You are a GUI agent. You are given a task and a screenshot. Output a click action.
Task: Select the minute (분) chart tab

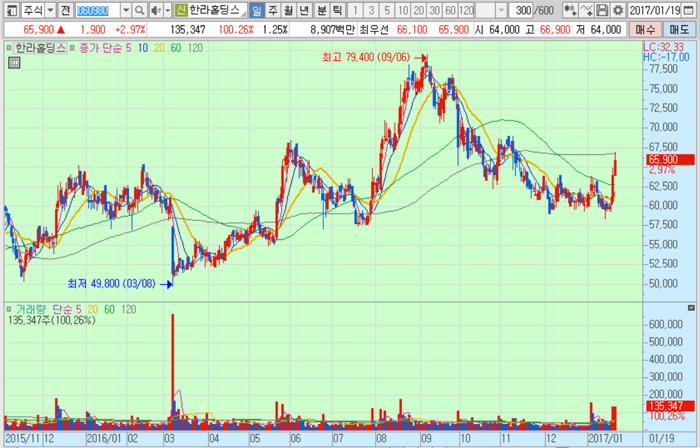(x=321, y=10)
